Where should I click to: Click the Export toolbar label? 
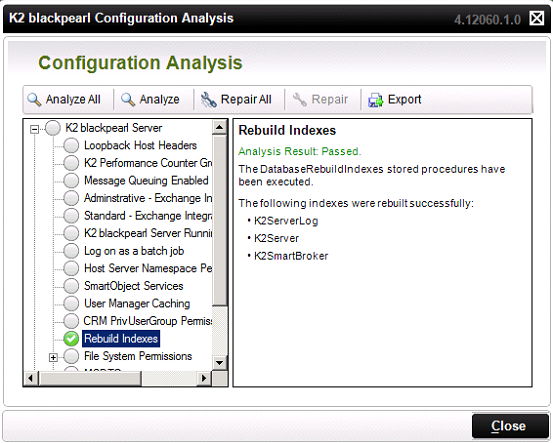[404, 99]
